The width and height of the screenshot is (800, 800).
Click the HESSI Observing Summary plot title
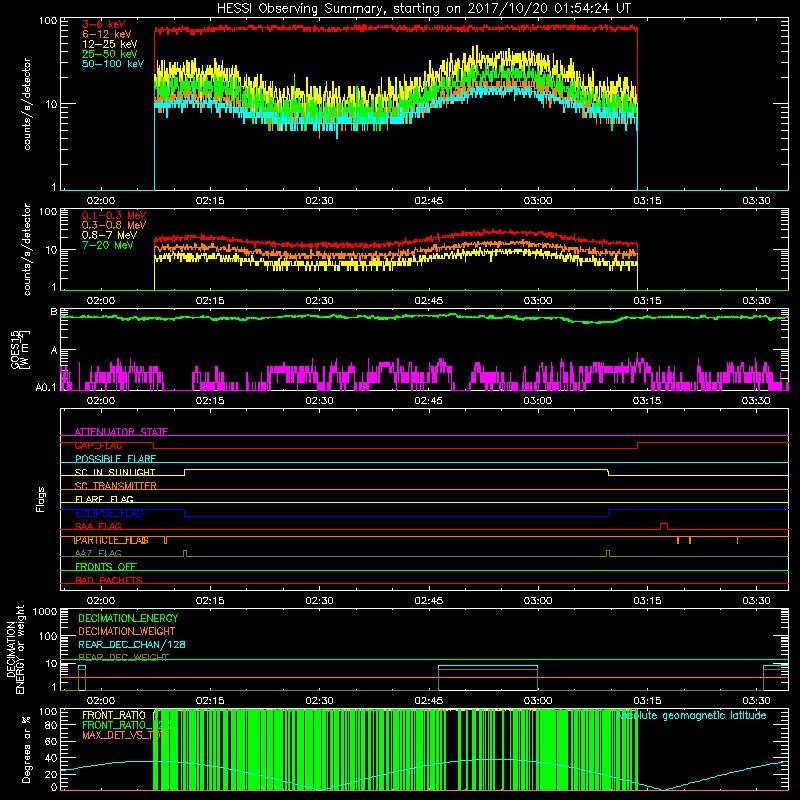424,9
